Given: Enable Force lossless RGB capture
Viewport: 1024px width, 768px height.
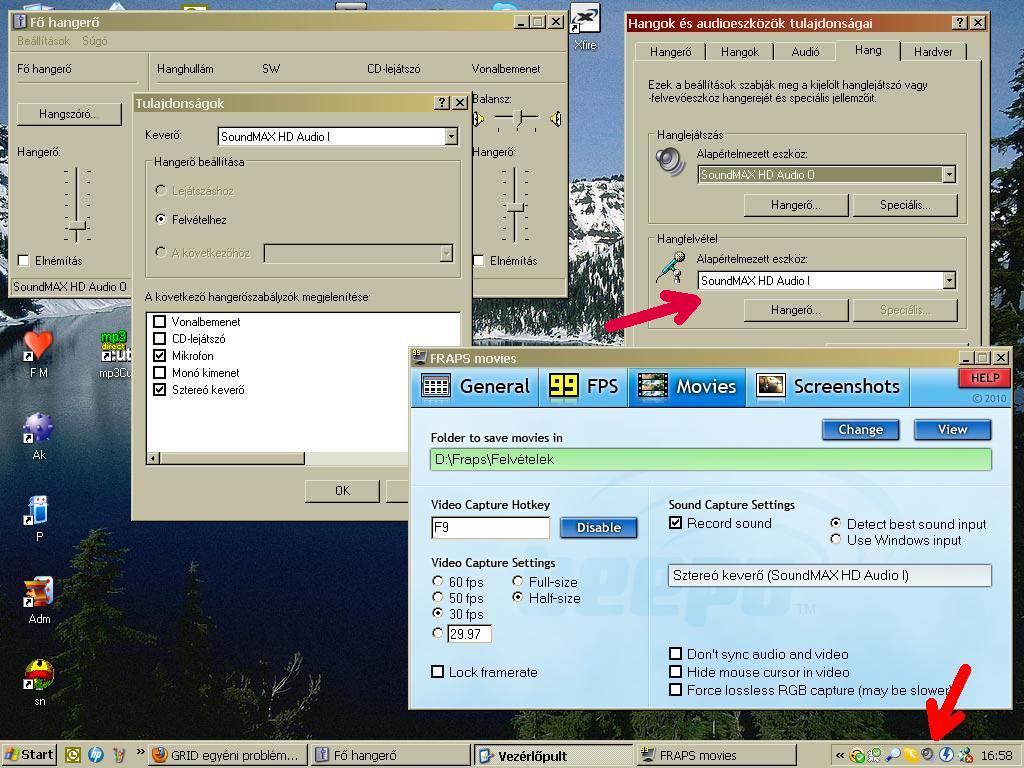Looking at the screenshot, I should (x=676, y=690).
